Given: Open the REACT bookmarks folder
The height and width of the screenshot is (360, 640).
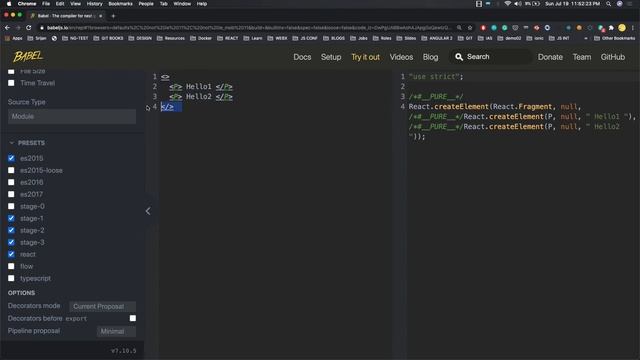Looking at the screenshot, I should tap(229, 38).
